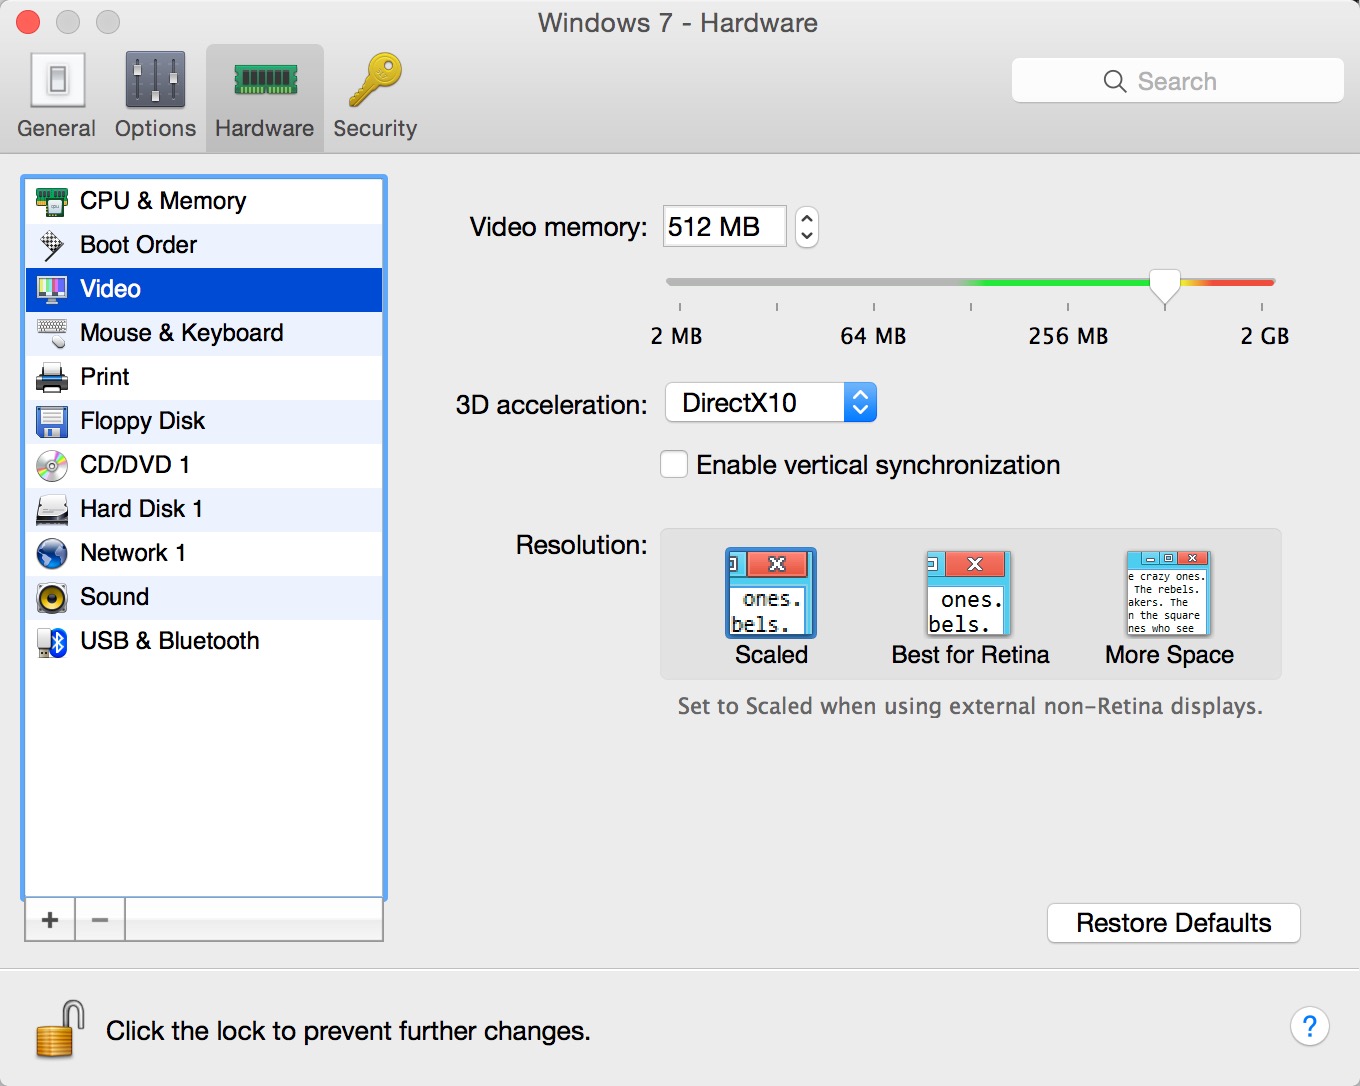This screenshot has width=1360, height=1086.
Task: Open help with the question mark button
Action: 1310,1026
